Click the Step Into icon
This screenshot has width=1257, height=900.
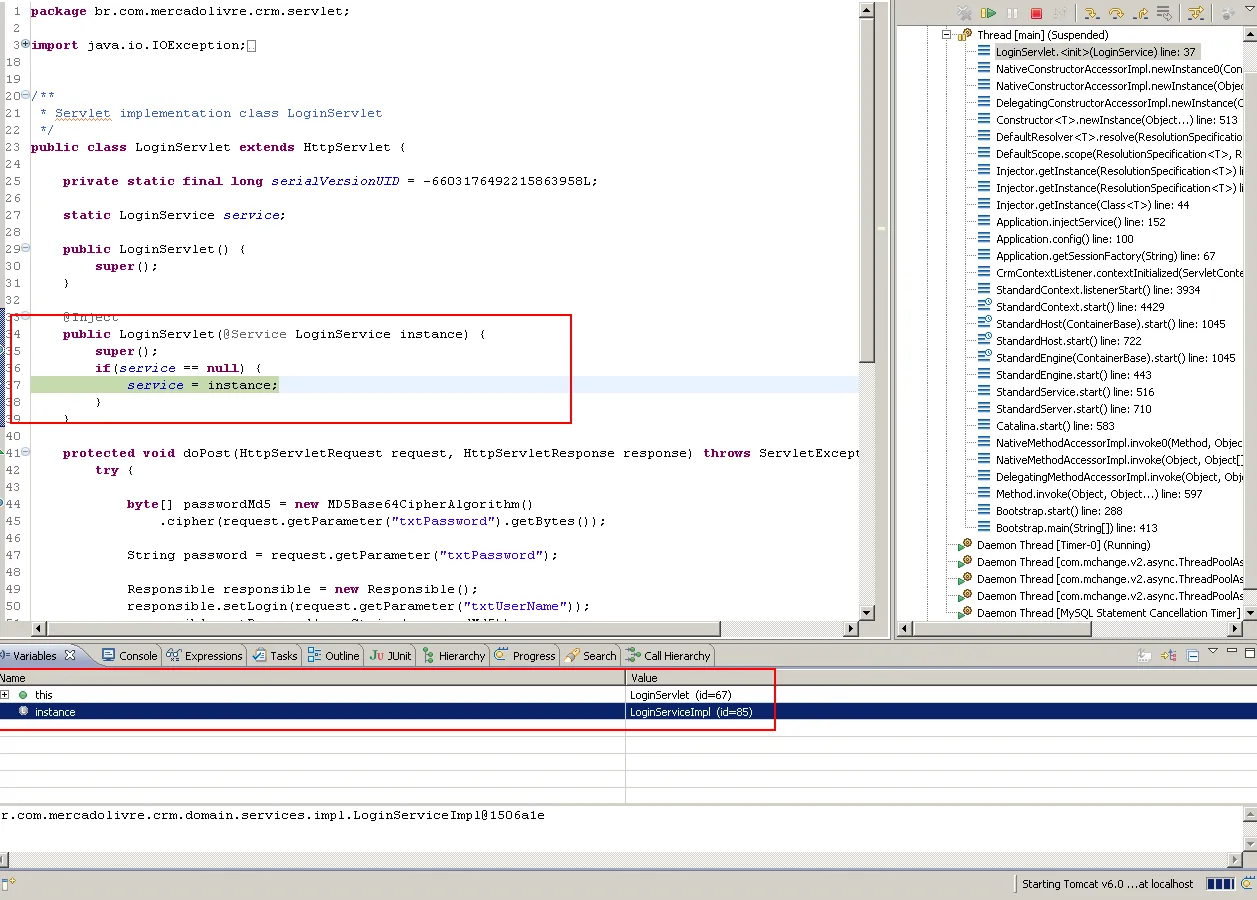[x=1092, y=13]
